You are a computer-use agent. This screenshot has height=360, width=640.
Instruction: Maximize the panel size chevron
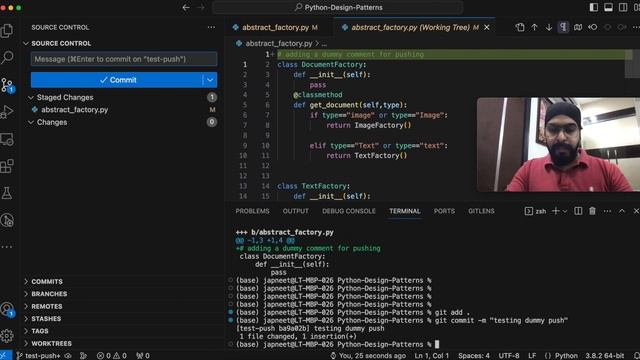coord(622,211)
